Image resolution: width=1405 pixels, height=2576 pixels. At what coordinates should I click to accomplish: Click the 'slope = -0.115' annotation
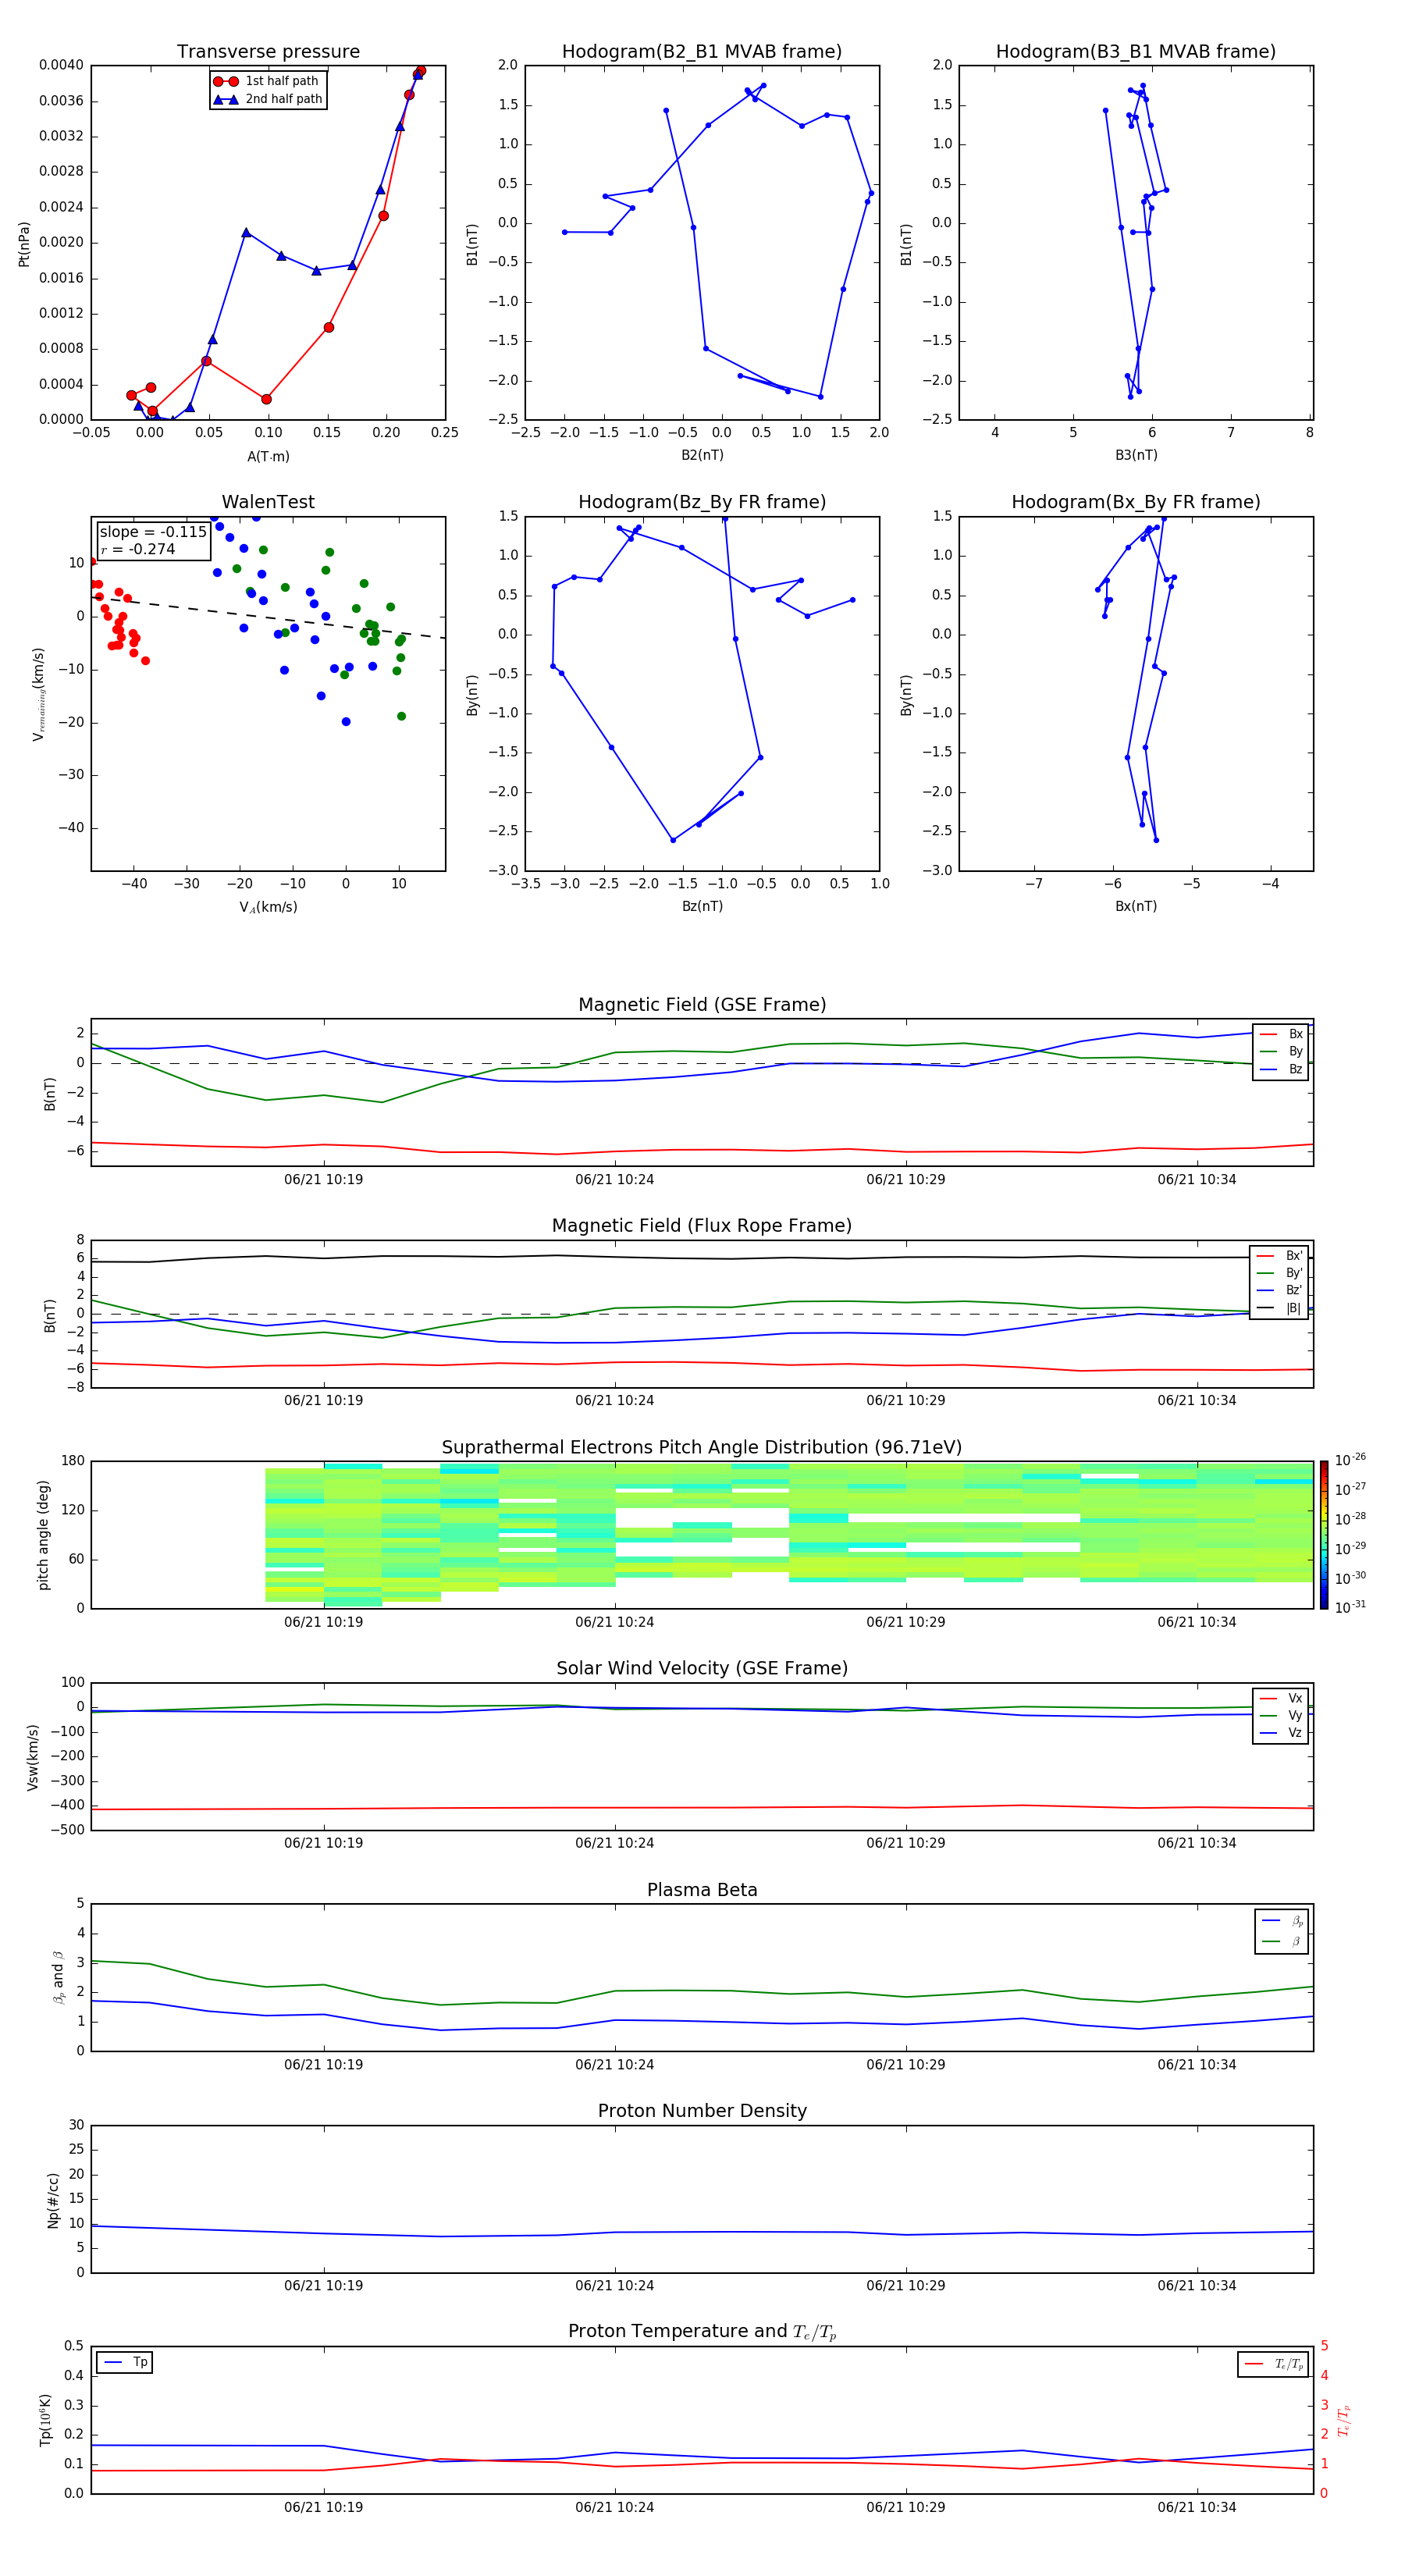153,532
